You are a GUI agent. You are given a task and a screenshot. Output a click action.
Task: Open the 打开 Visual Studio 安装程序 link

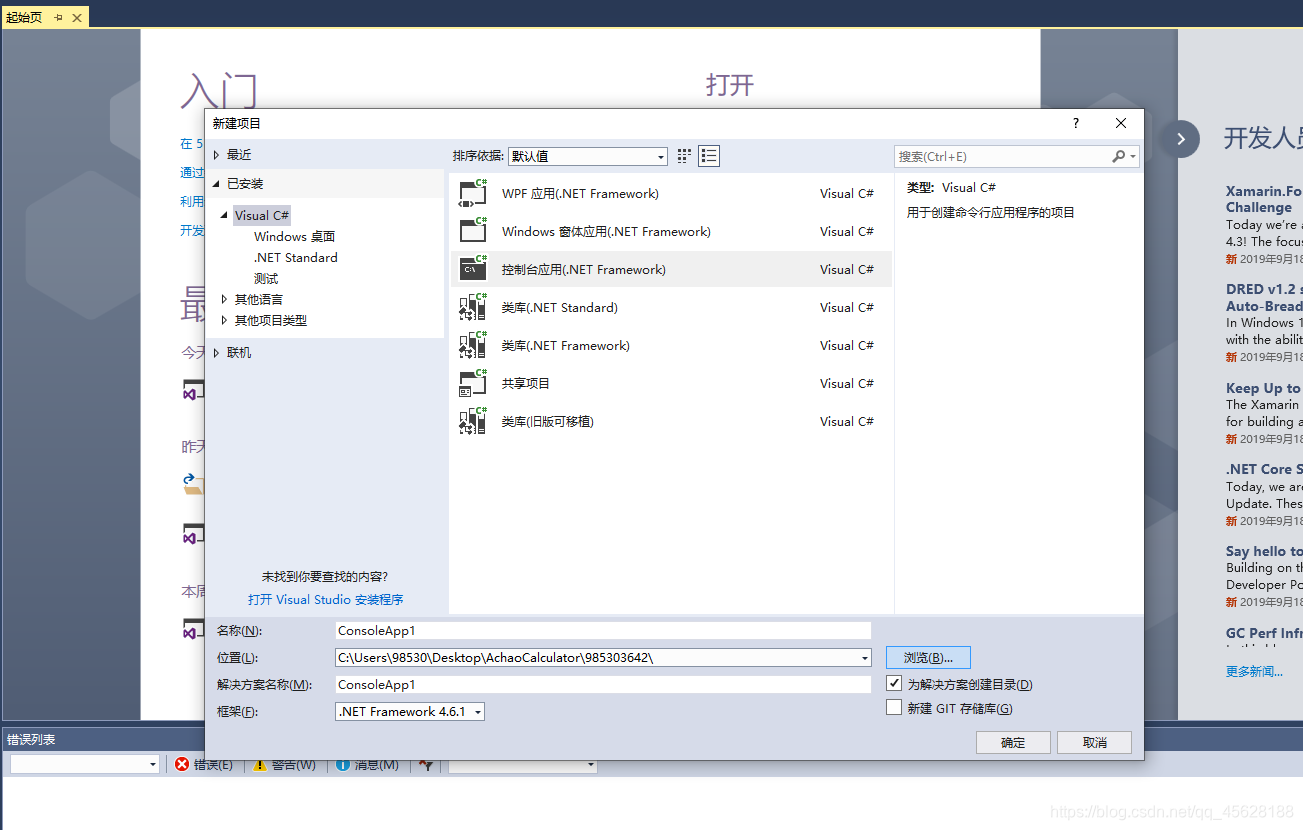[x=326, y=600]
